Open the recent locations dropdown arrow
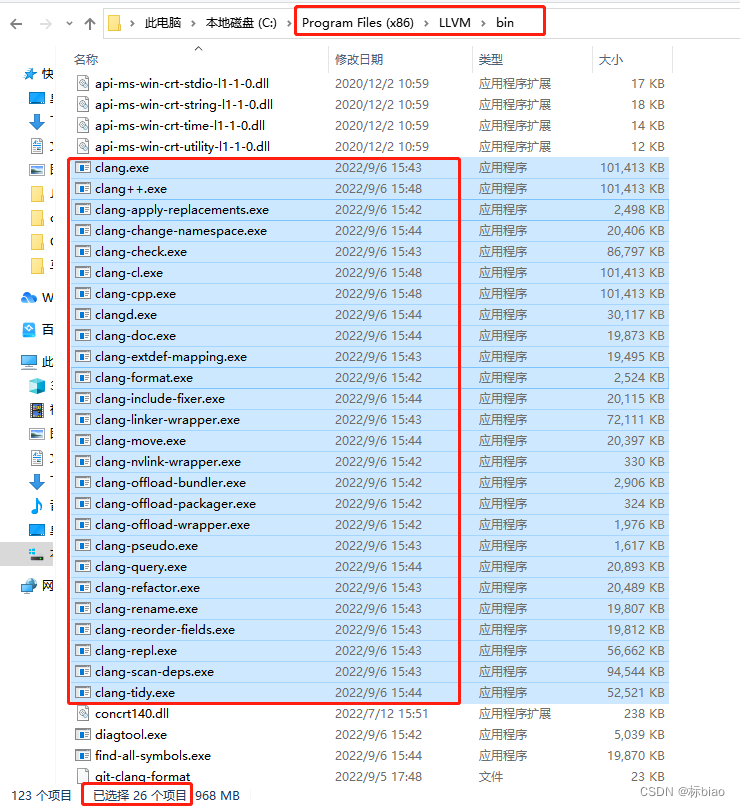This screenshot has width=740, height=807. click(x=69, y=24)
